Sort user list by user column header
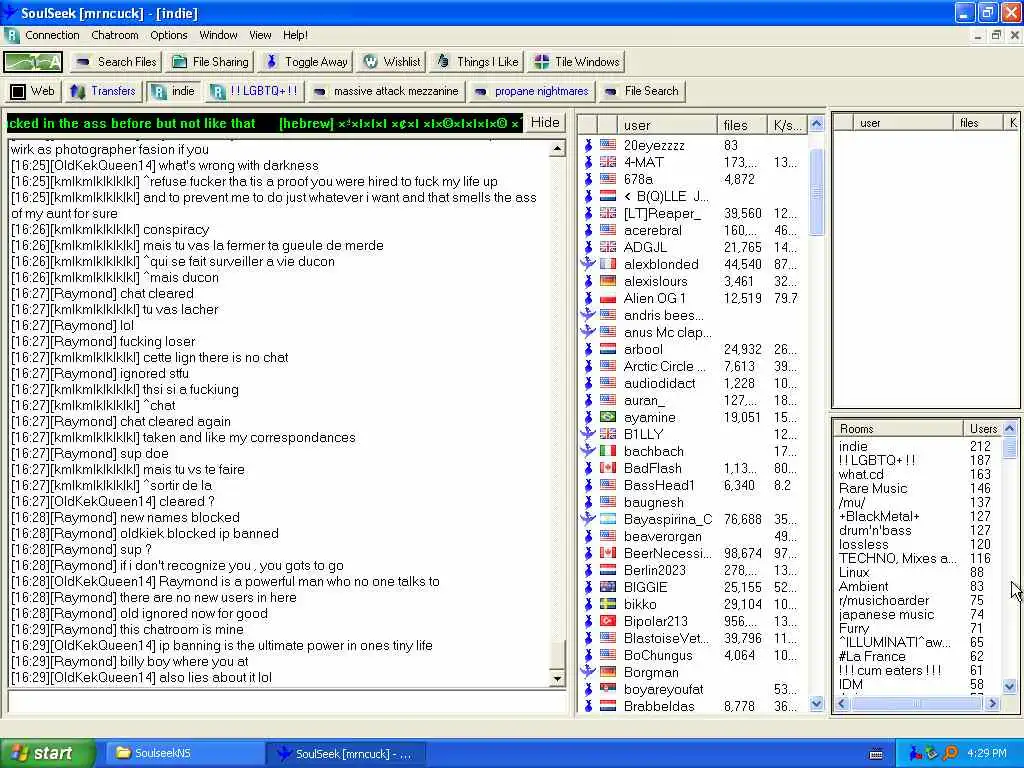The height and width of the screenshot is (768, 1024). [667, 125]
